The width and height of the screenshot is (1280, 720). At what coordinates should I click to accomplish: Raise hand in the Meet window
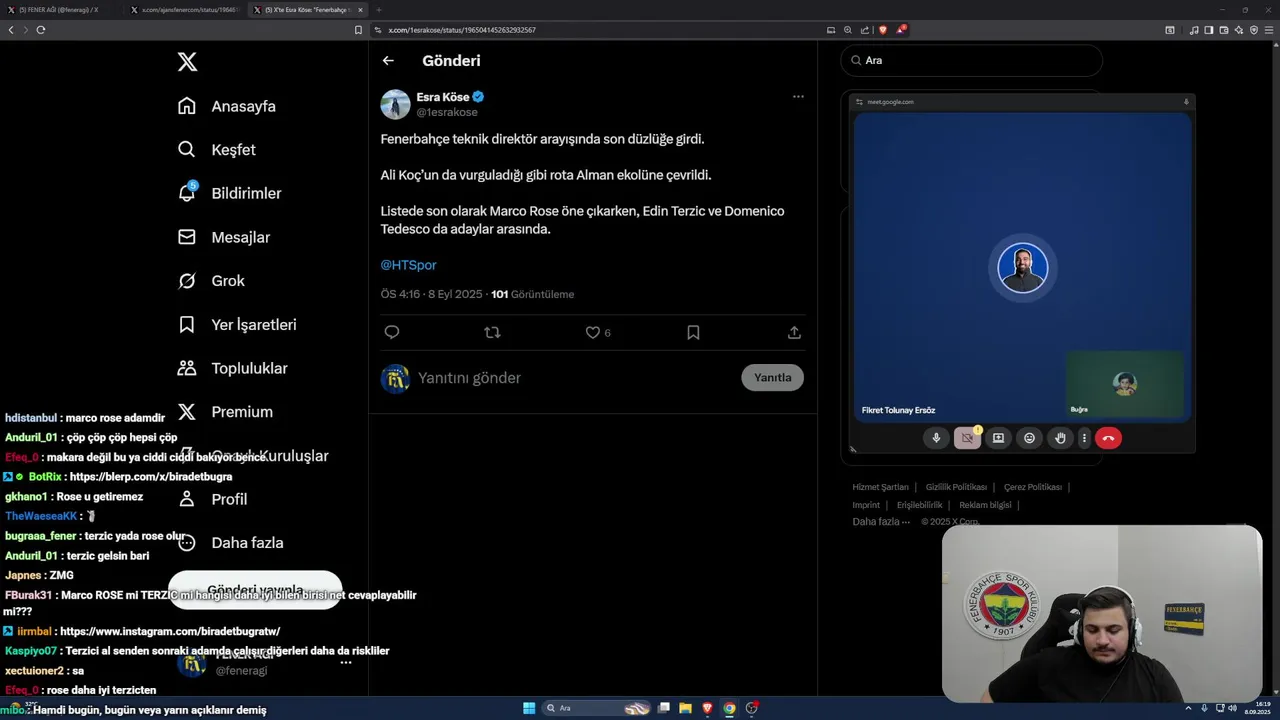click(x=1060, y=438)
